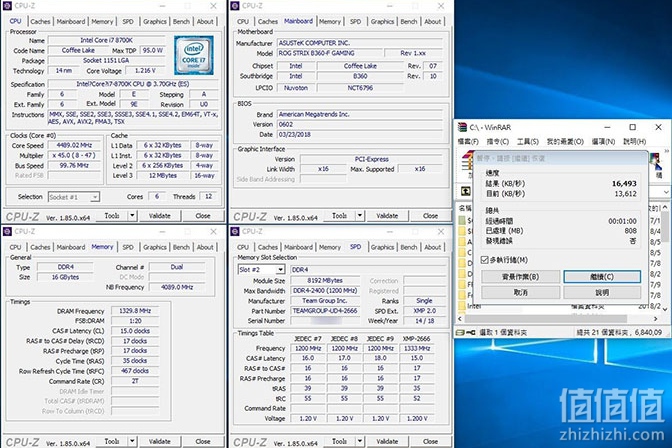Click the CPU-Z icon in the SPD window title bar
This screenshot has width=672, height=448.
point(234,232)
